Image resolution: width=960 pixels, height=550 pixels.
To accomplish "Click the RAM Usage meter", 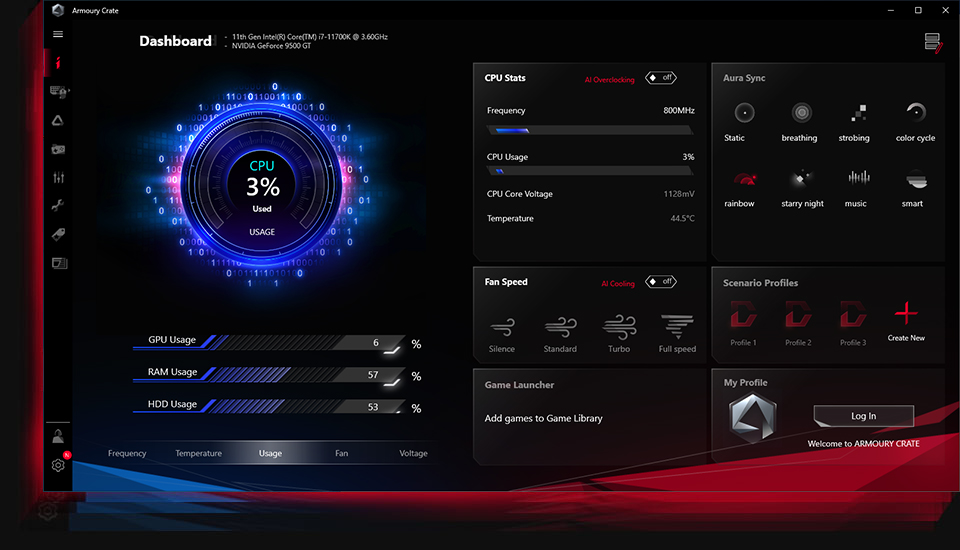I will [269, 375].
